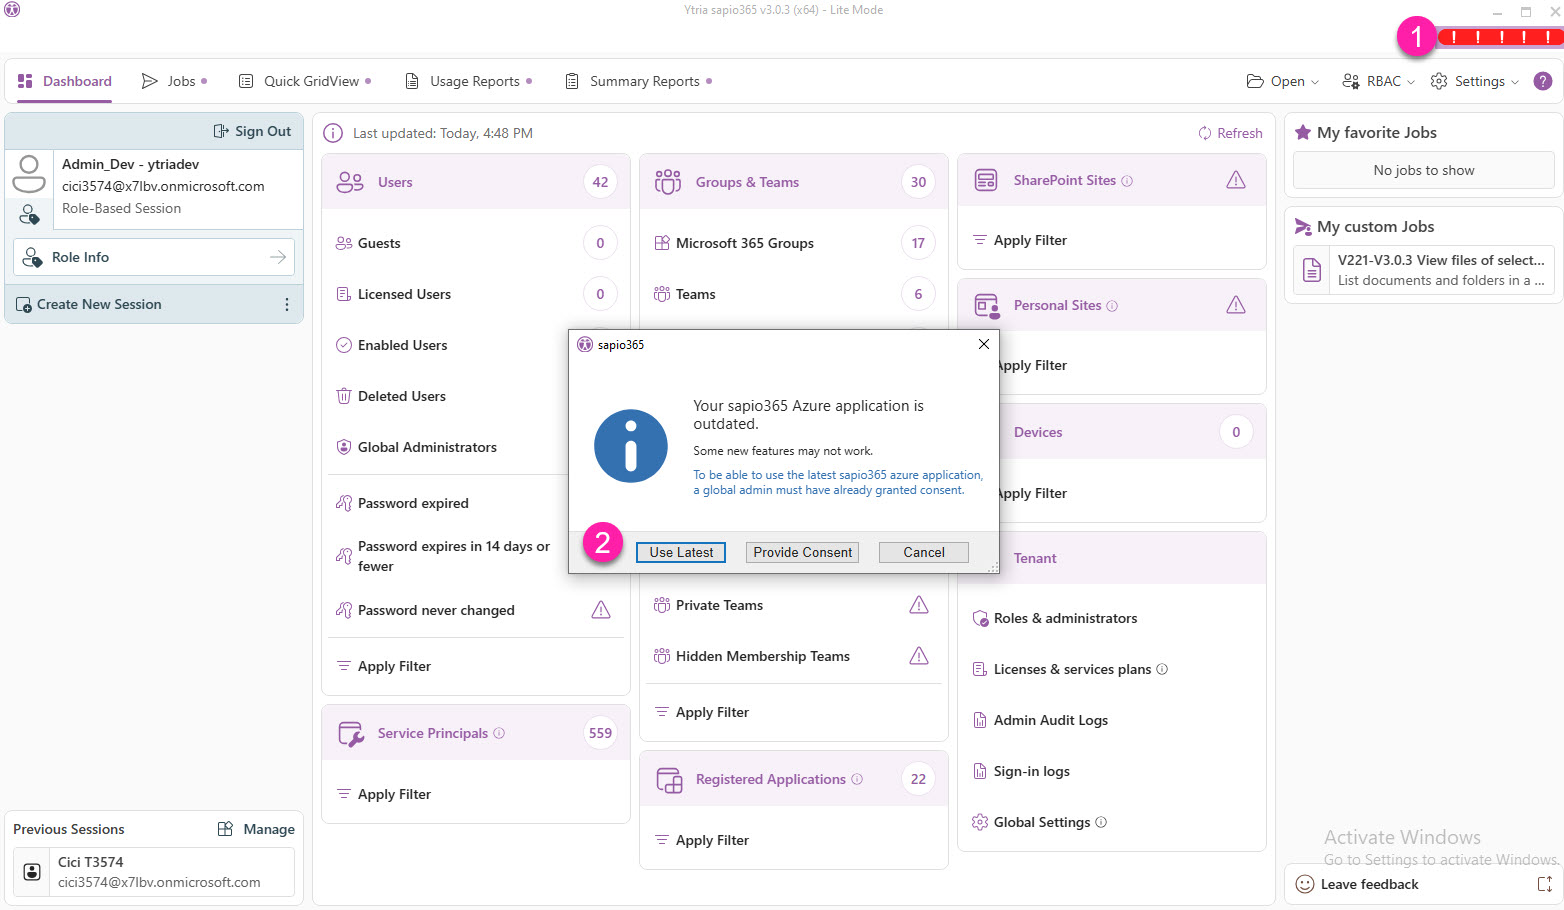Screen dimensions: 1564x910
Task: Click Refresh to update the dashboard
Action: tap(1230, 133)
